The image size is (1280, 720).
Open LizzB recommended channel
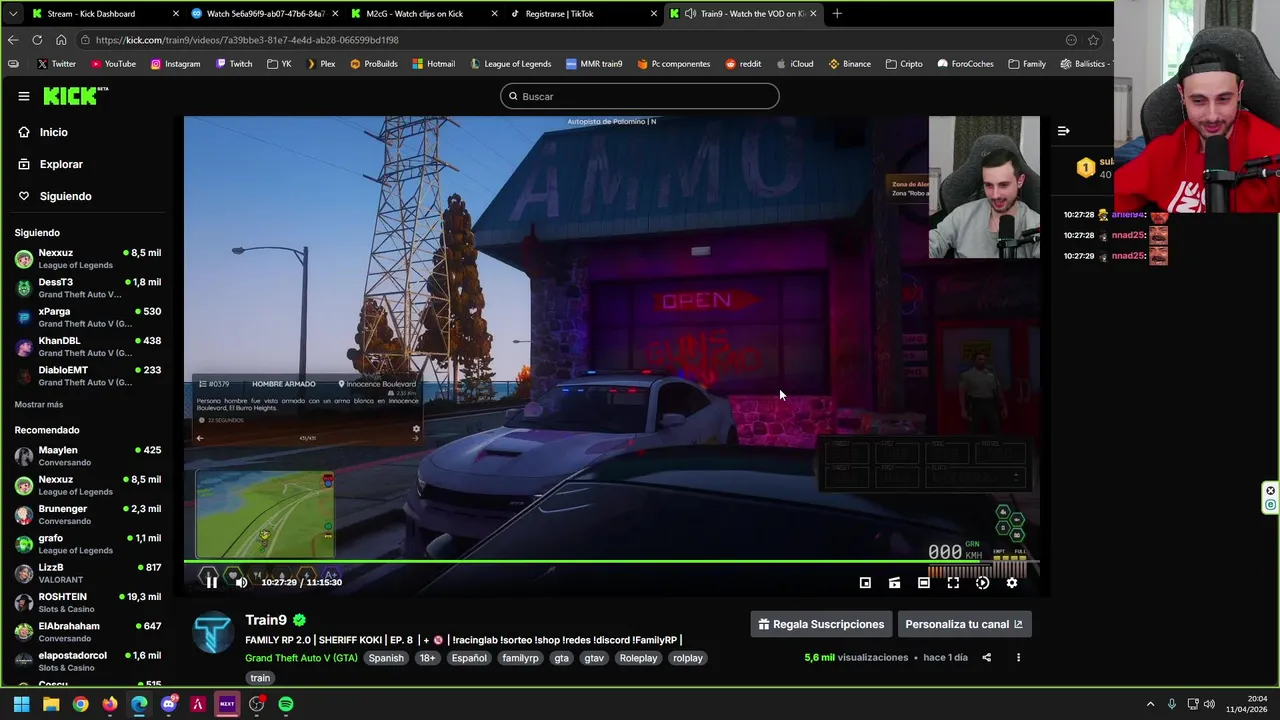88,573
